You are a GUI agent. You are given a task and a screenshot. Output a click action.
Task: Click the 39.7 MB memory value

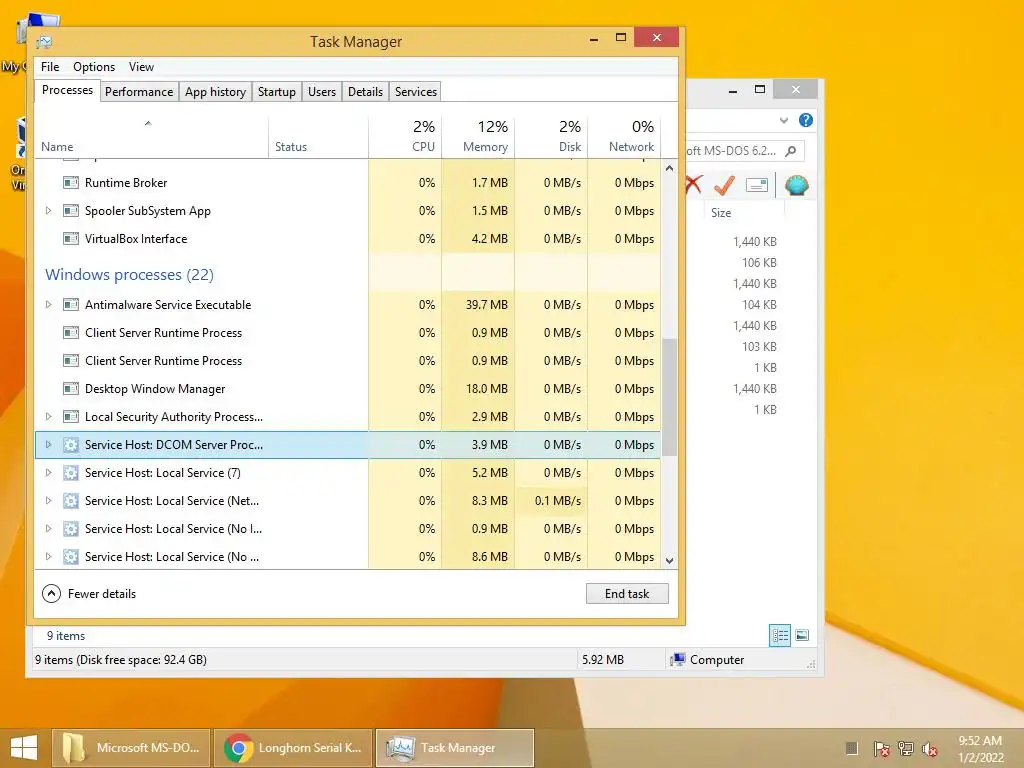coord(487,305)
